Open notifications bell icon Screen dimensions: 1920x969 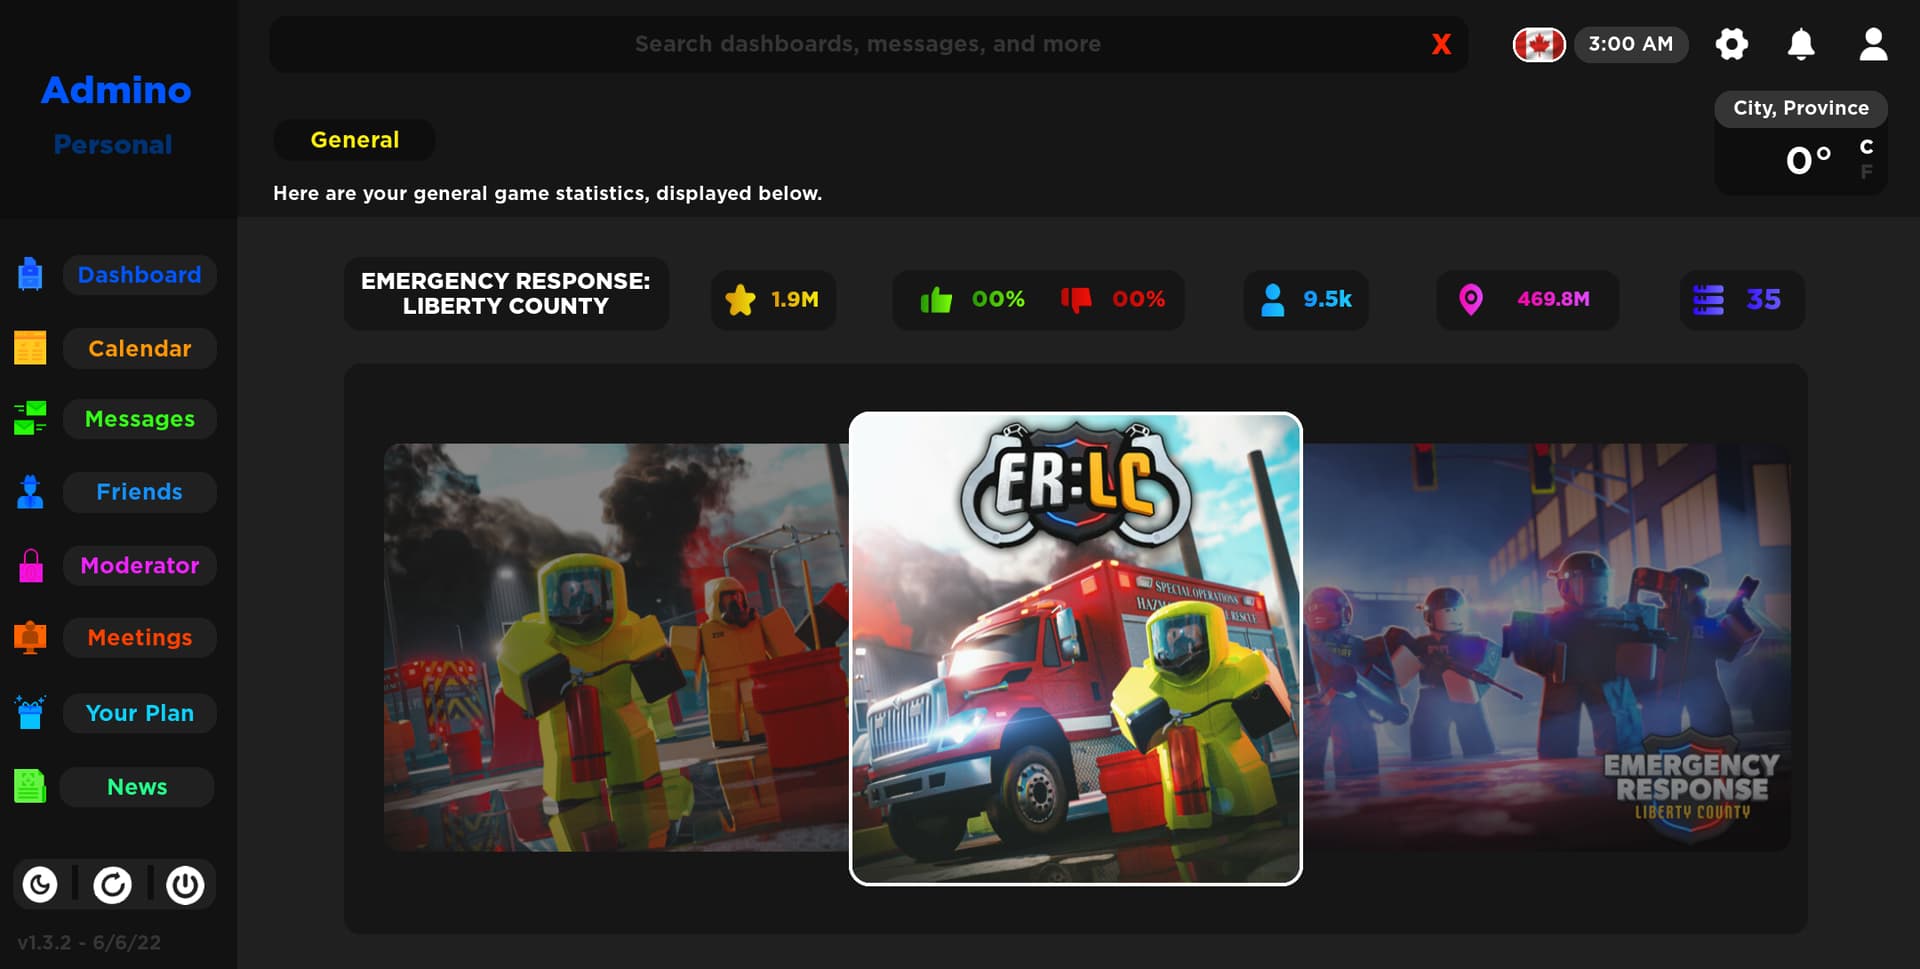click(x=1801, y=44)
